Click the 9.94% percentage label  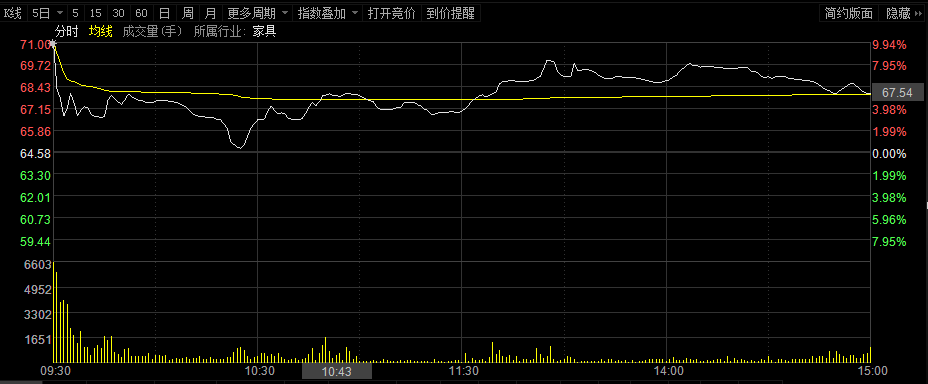click(890, 44)
